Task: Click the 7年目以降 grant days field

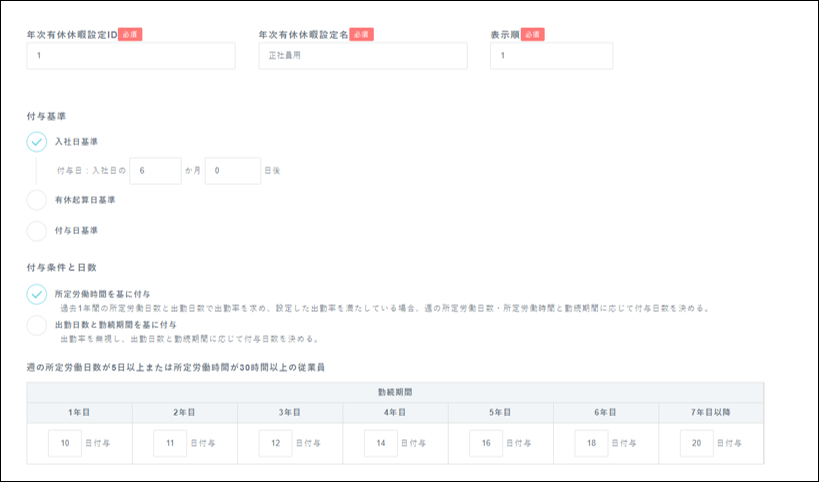Action: pyautogui.click(x=697, y=443)
